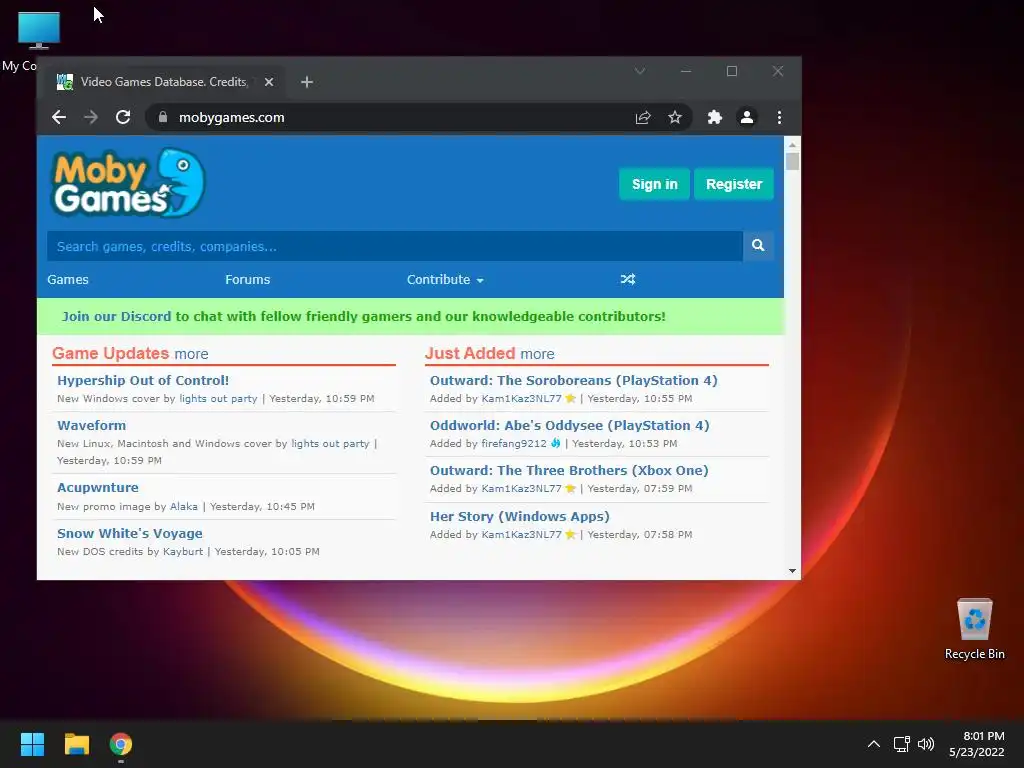Open Kam1Kaz3NL77 link under Her Story
Viewport: 1024px width, 768px height.
521,534
